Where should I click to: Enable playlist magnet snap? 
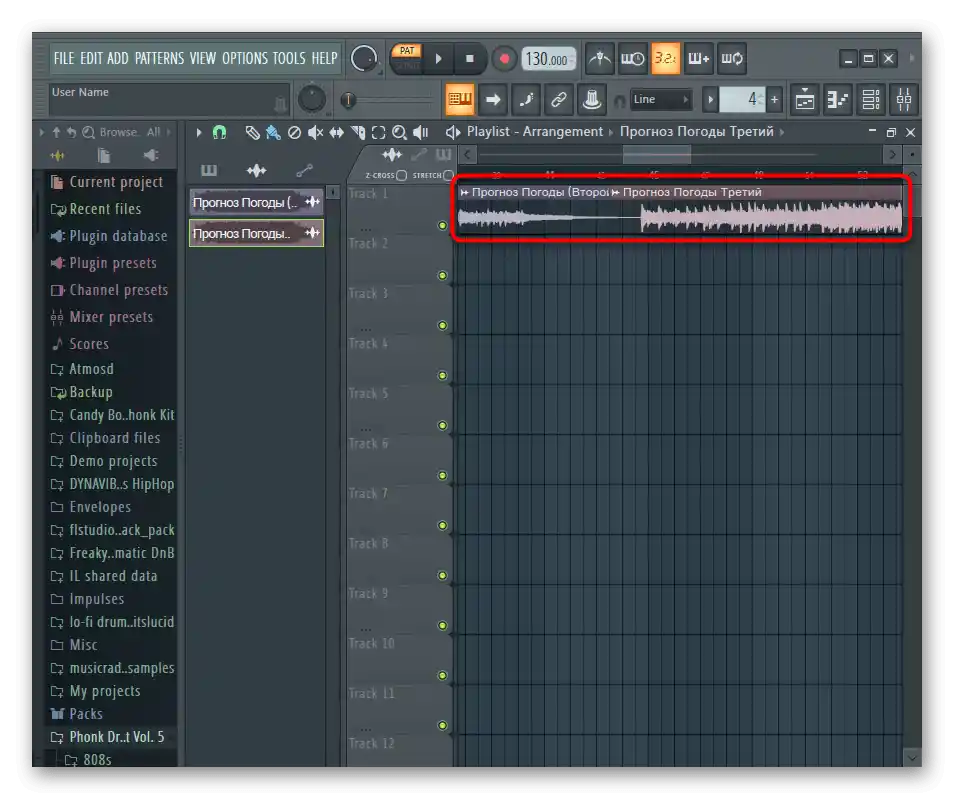click(x=219, y=132)
